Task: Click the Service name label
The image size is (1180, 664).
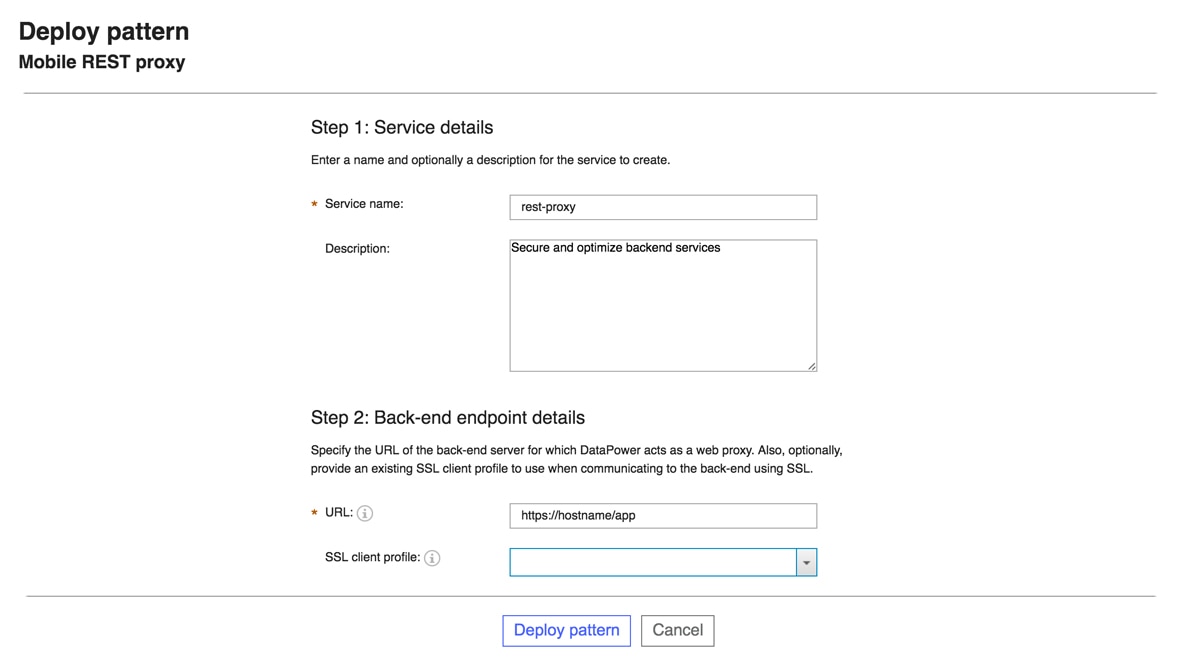Action: 364,204
